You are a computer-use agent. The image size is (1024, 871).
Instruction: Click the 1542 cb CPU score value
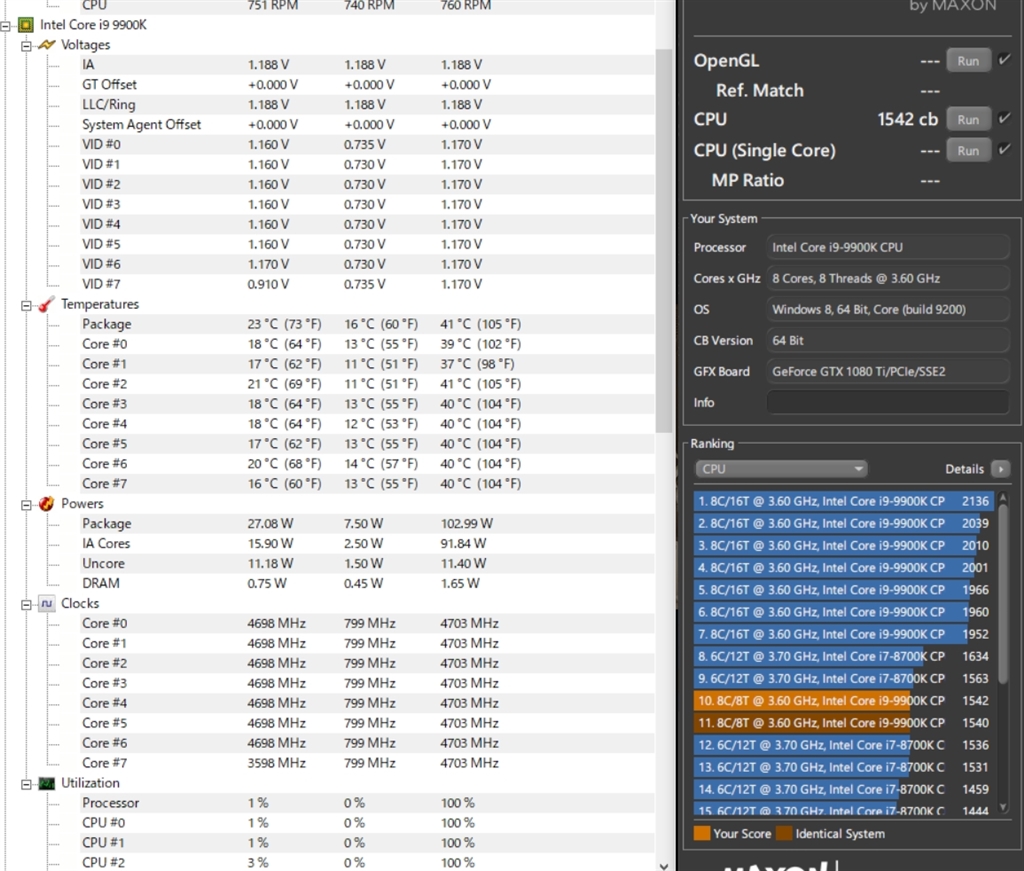tap(908, 119)
